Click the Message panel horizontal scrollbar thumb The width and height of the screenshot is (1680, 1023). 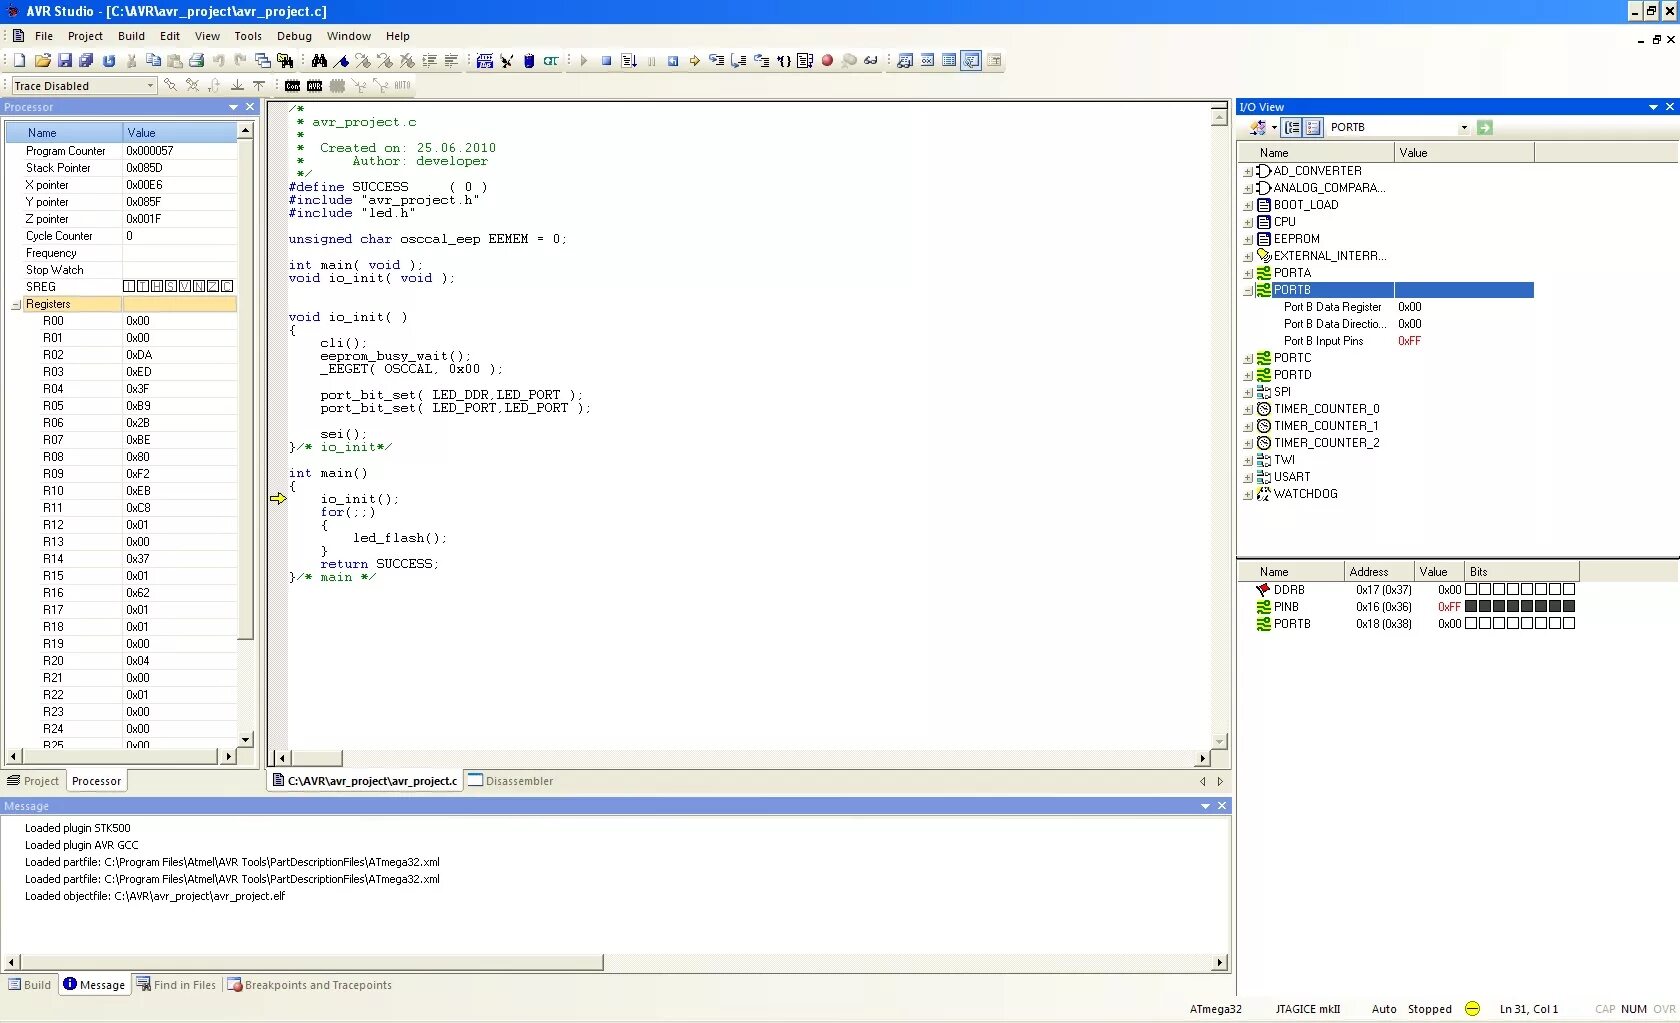(x=312, y=963)
